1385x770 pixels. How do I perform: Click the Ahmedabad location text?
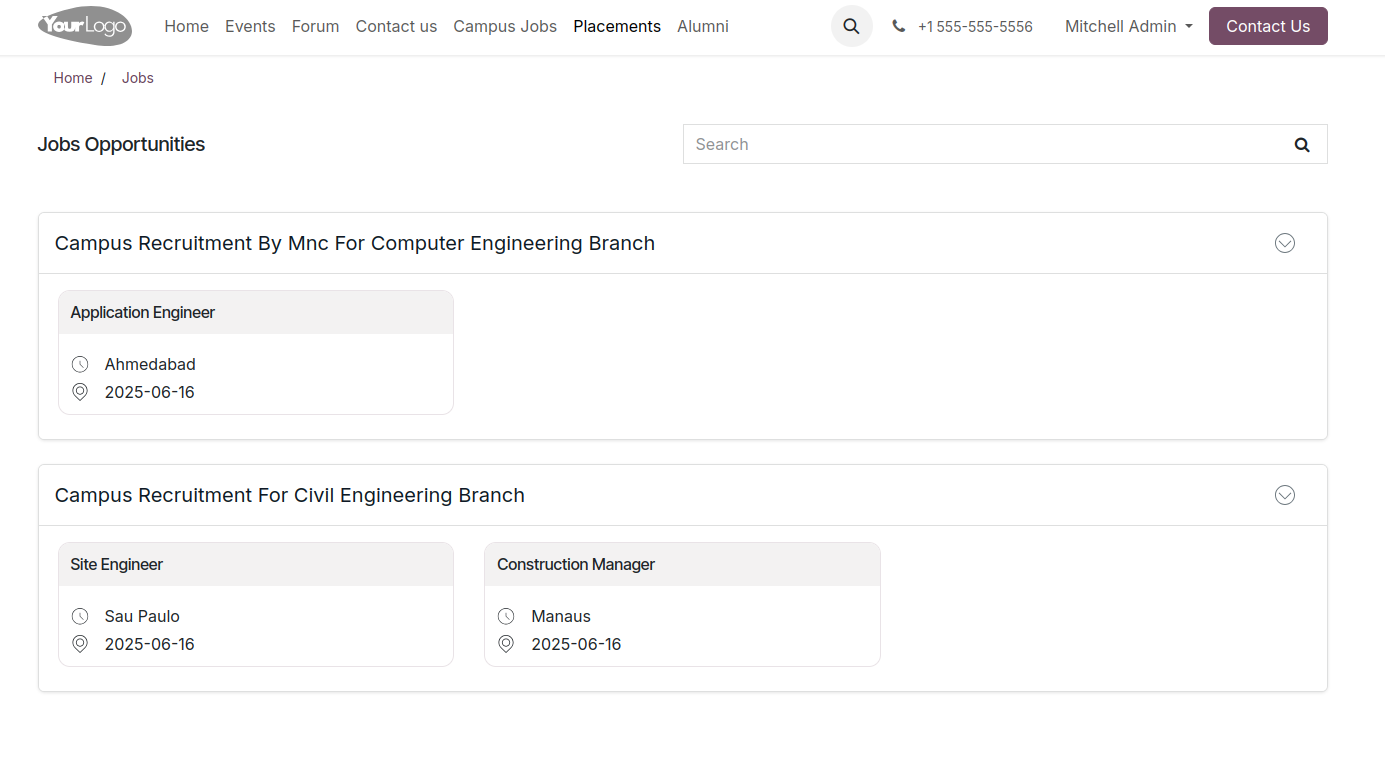tap(150, 364)
